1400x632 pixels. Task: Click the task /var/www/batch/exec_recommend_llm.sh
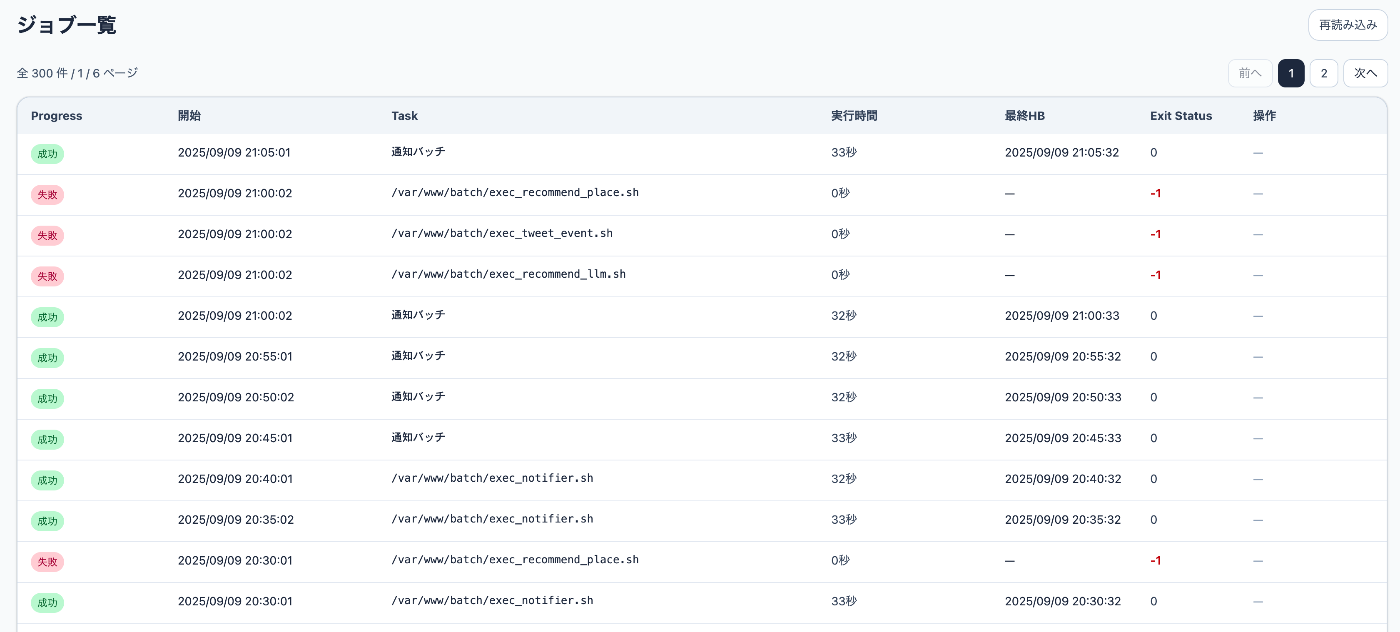tap(508, 274)
